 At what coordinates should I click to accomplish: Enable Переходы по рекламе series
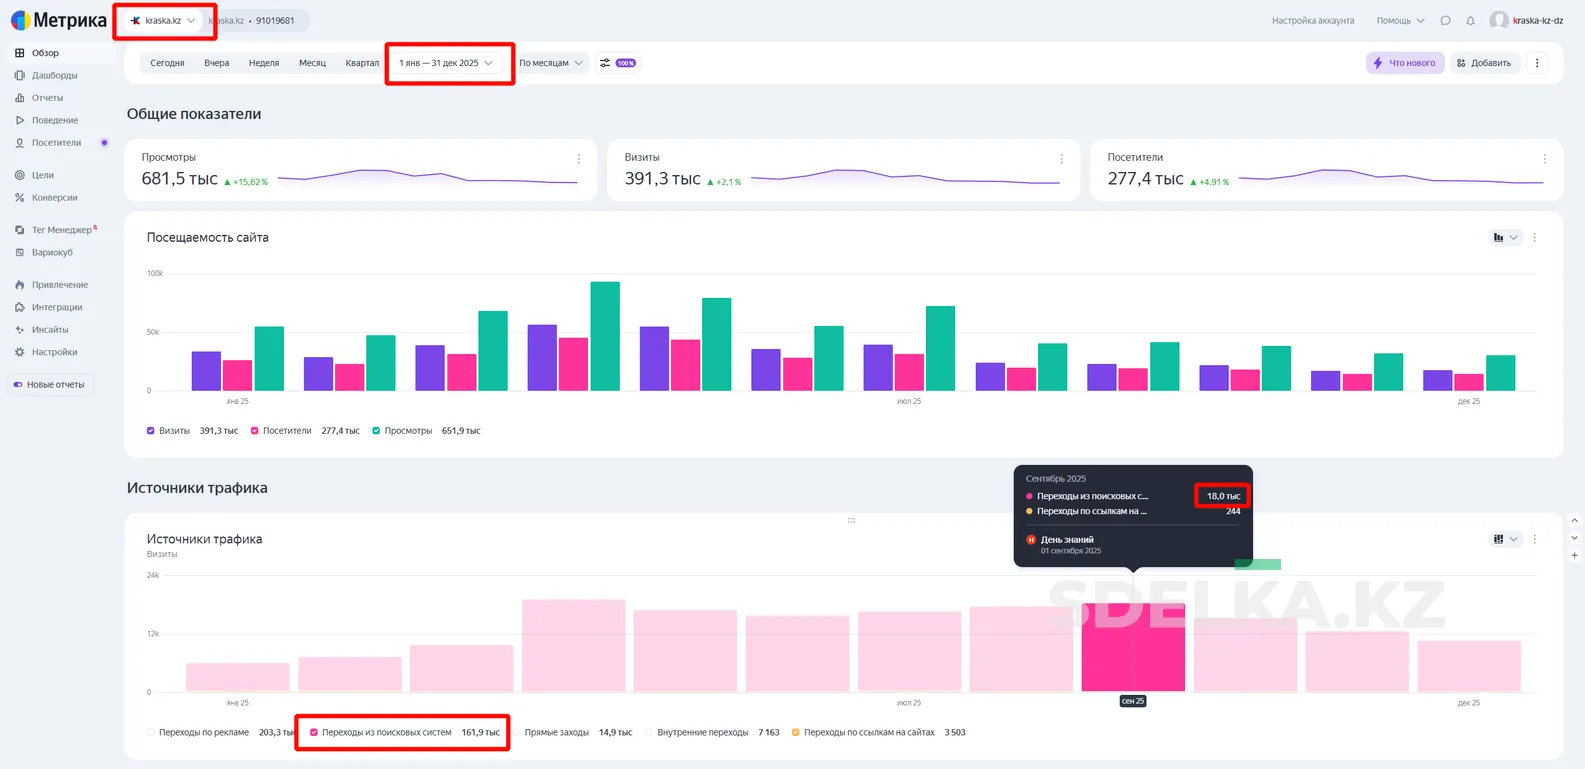click(x=151, y=733)
